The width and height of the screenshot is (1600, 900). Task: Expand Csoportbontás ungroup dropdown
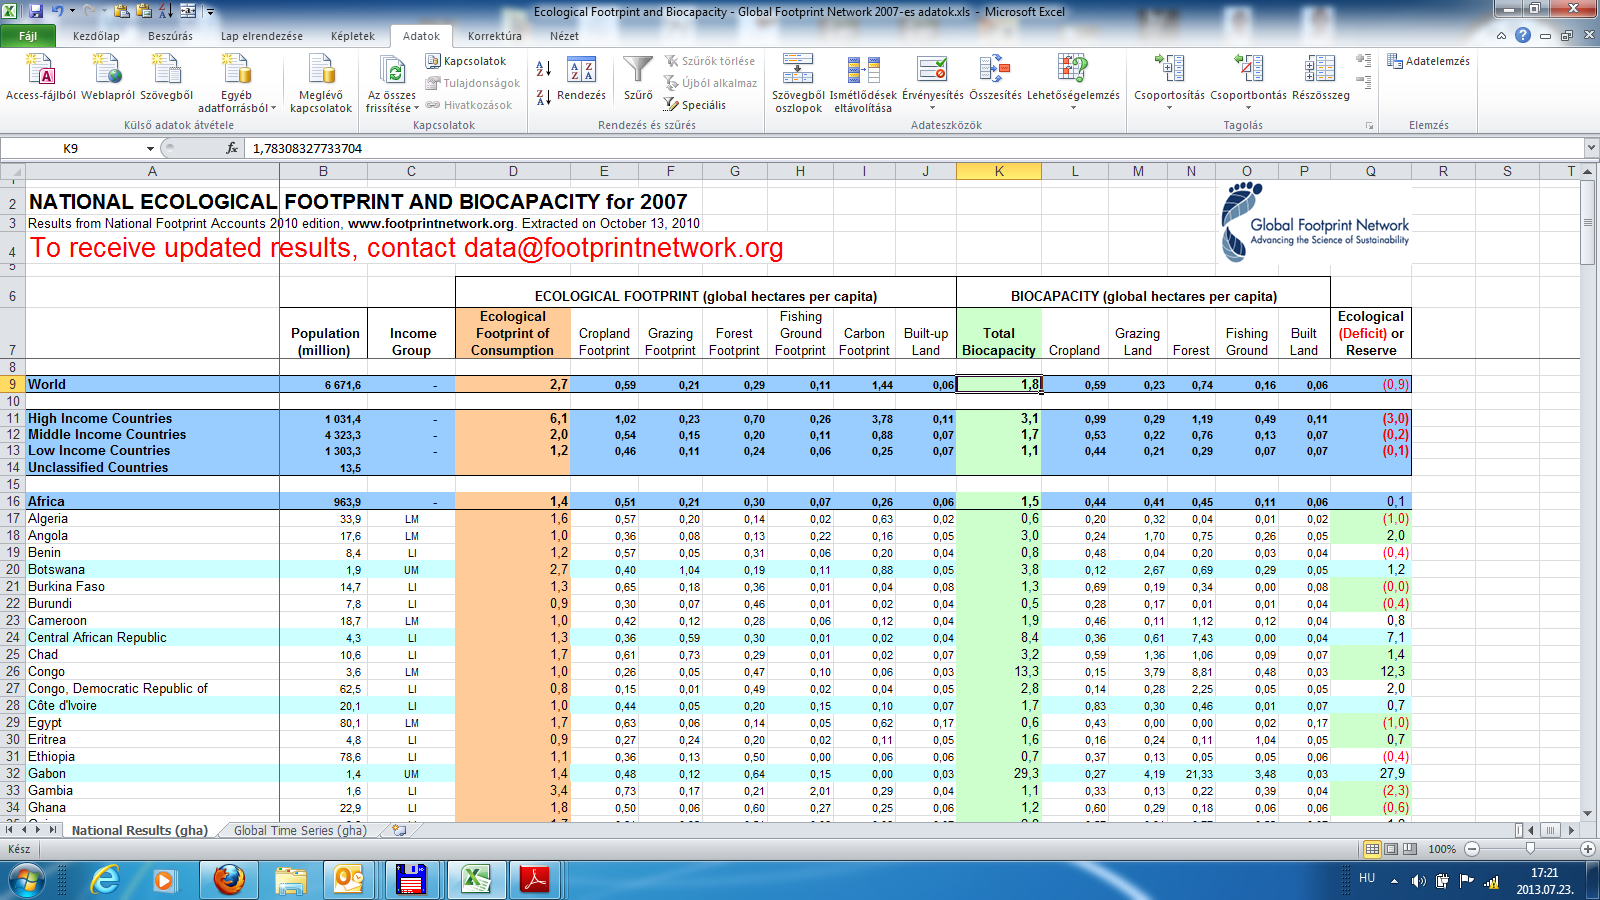(1248, 108)
